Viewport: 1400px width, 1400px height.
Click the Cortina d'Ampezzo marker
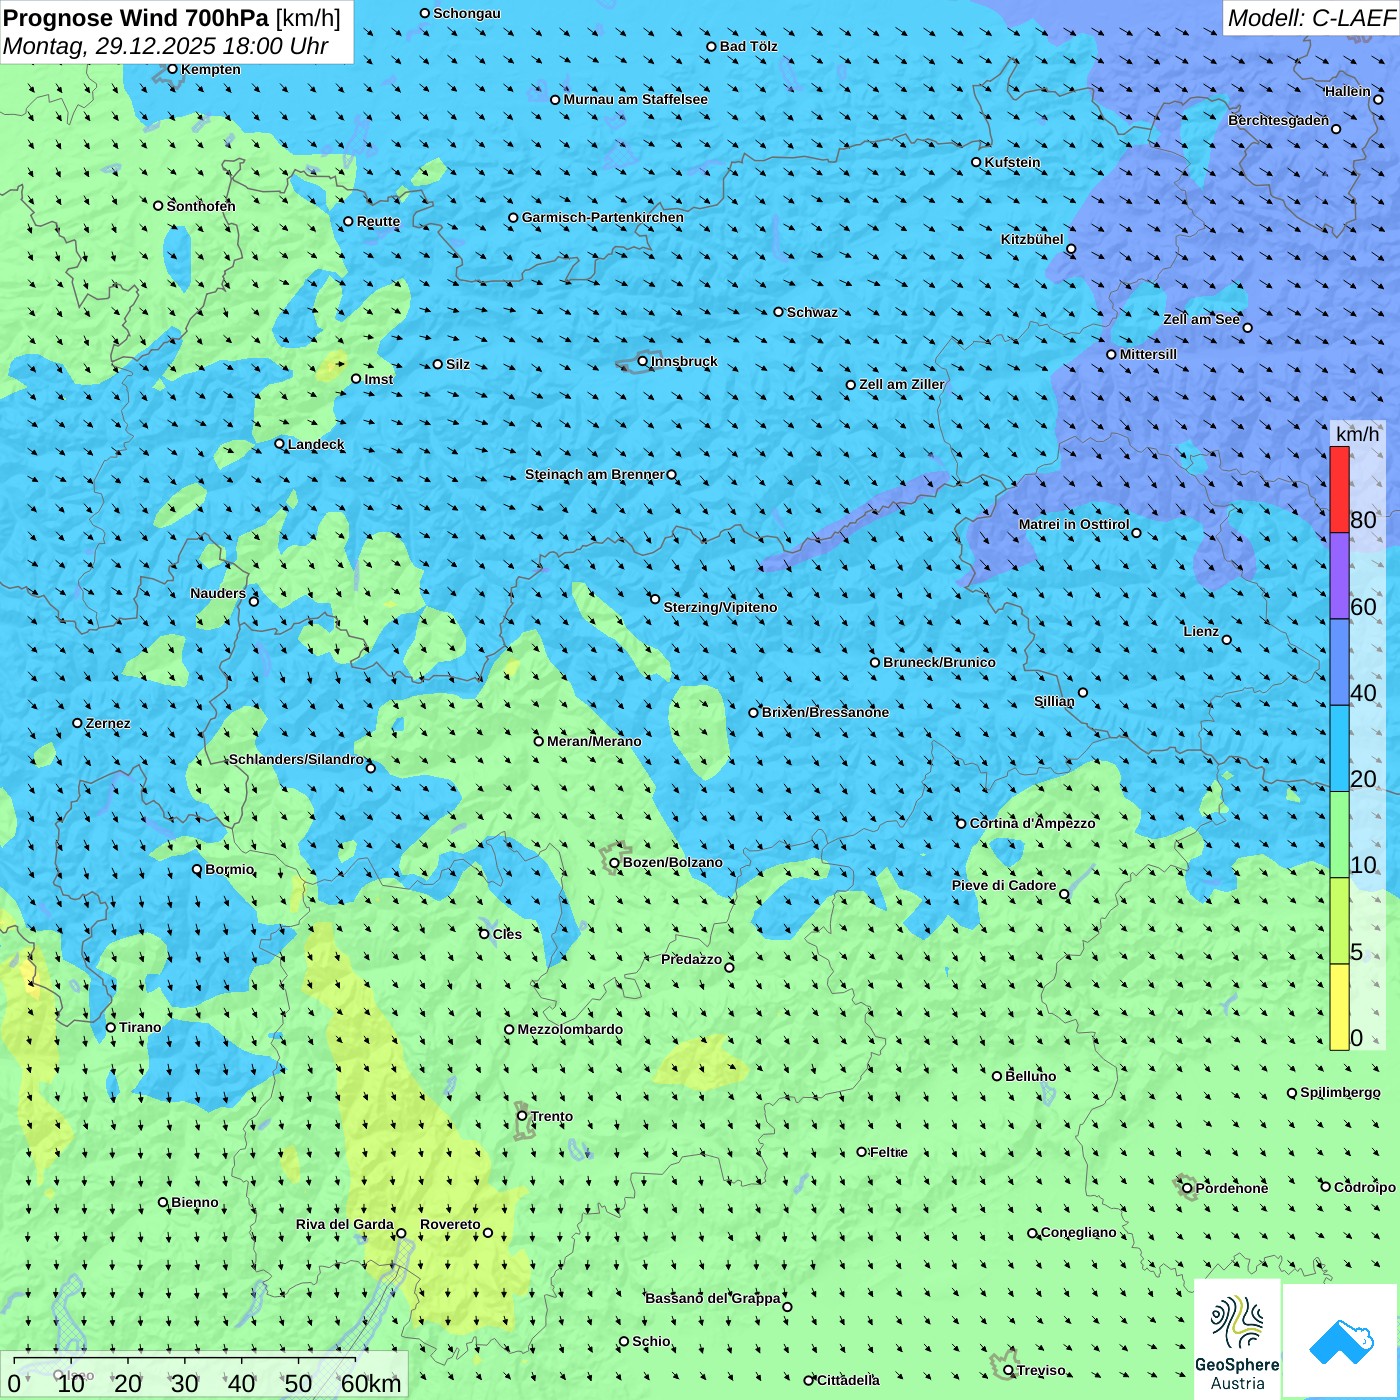click(962, 824)
